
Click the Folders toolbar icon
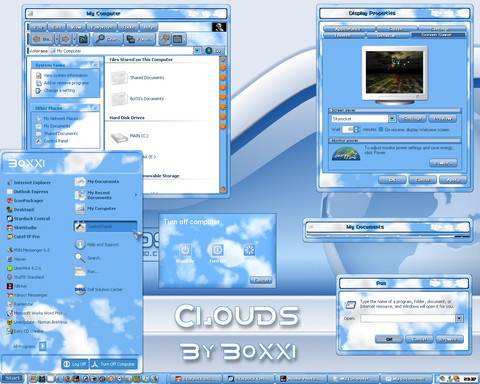pyautogui.click(x=131, y=39)
